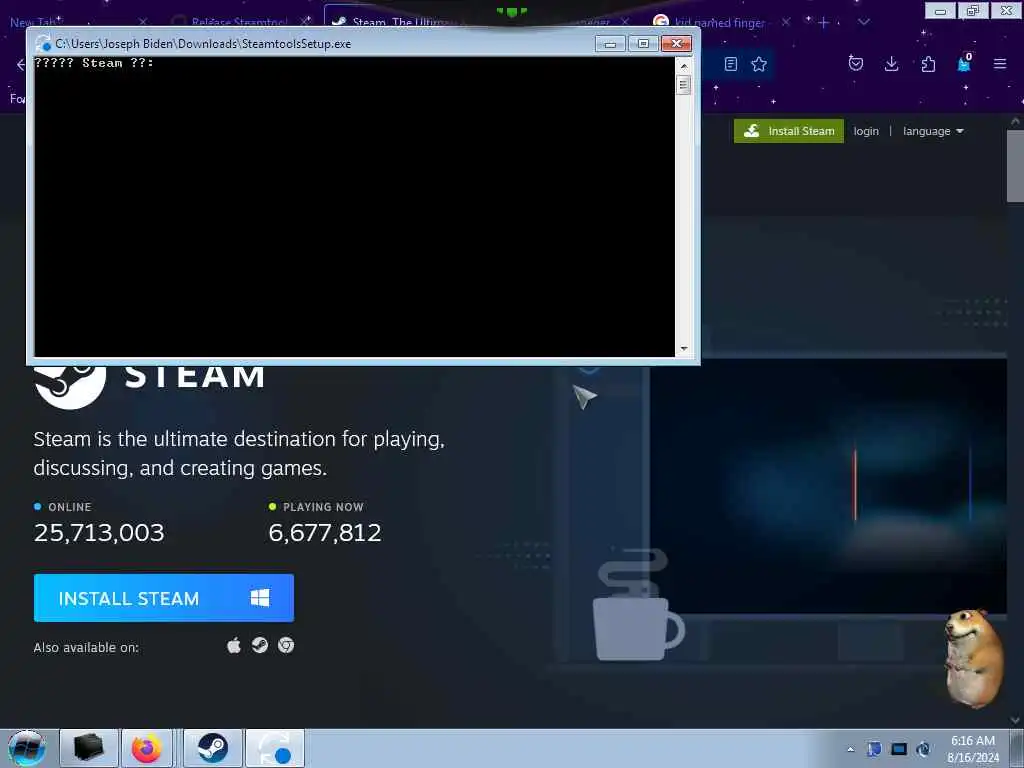Image resolution: width=1024 pixels, height=768 pixels.
Task: Open Firefox downloads arrow icon
Action: [891, 63]
